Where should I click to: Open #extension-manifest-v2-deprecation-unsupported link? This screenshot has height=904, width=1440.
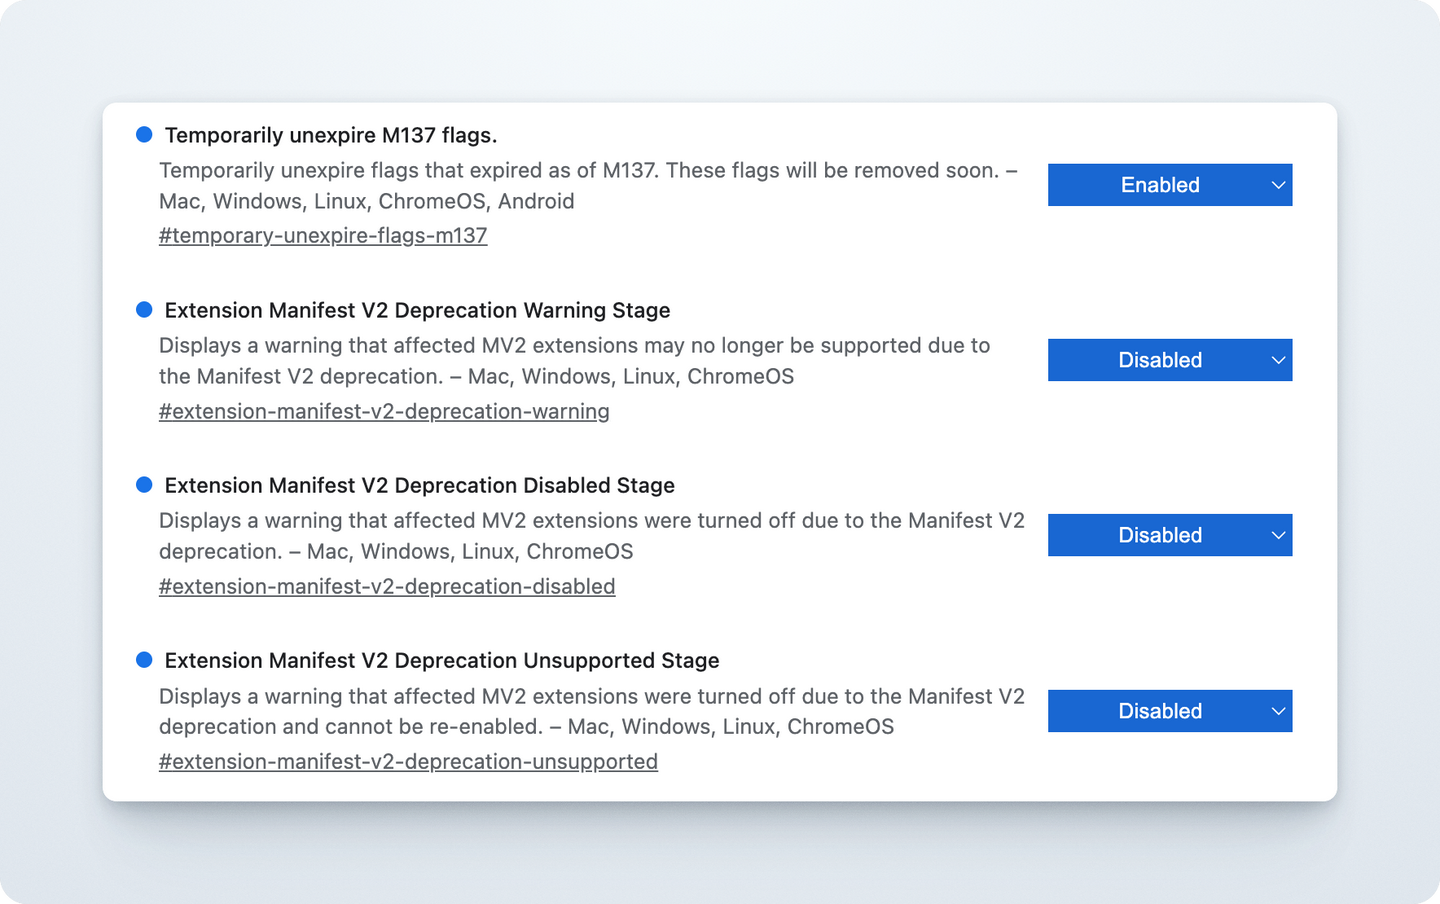tap(408, 762)
